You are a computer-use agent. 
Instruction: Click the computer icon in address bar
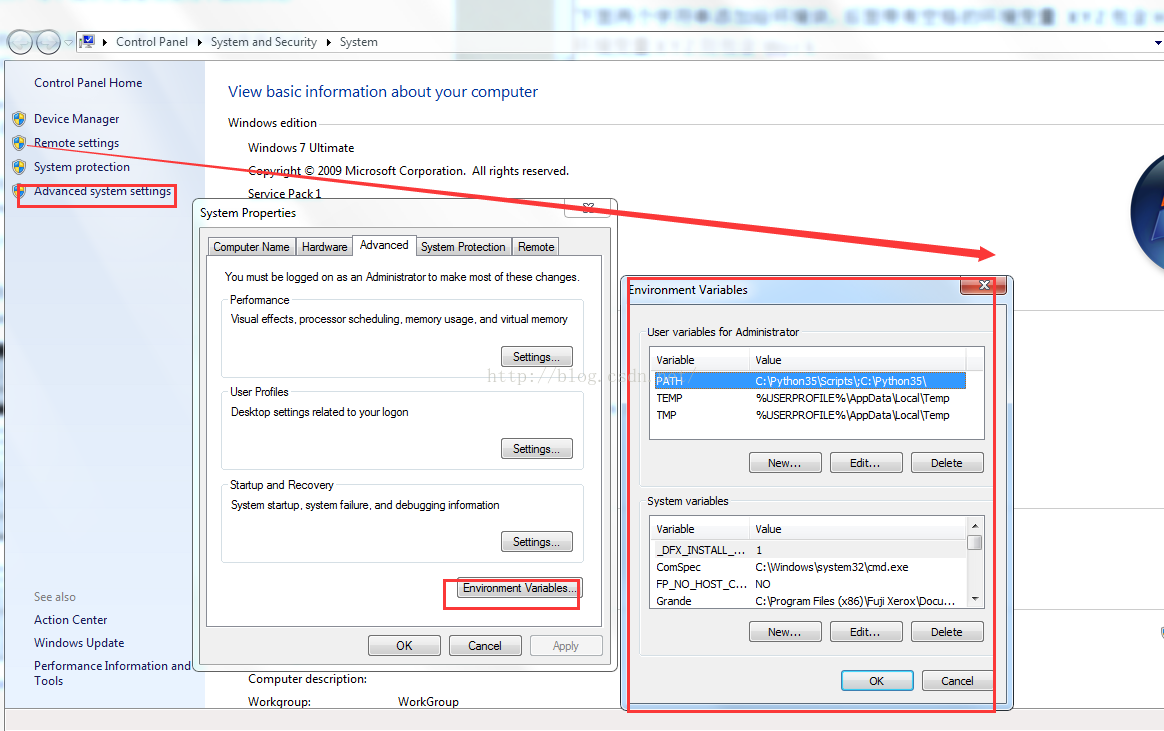(88, 42)
